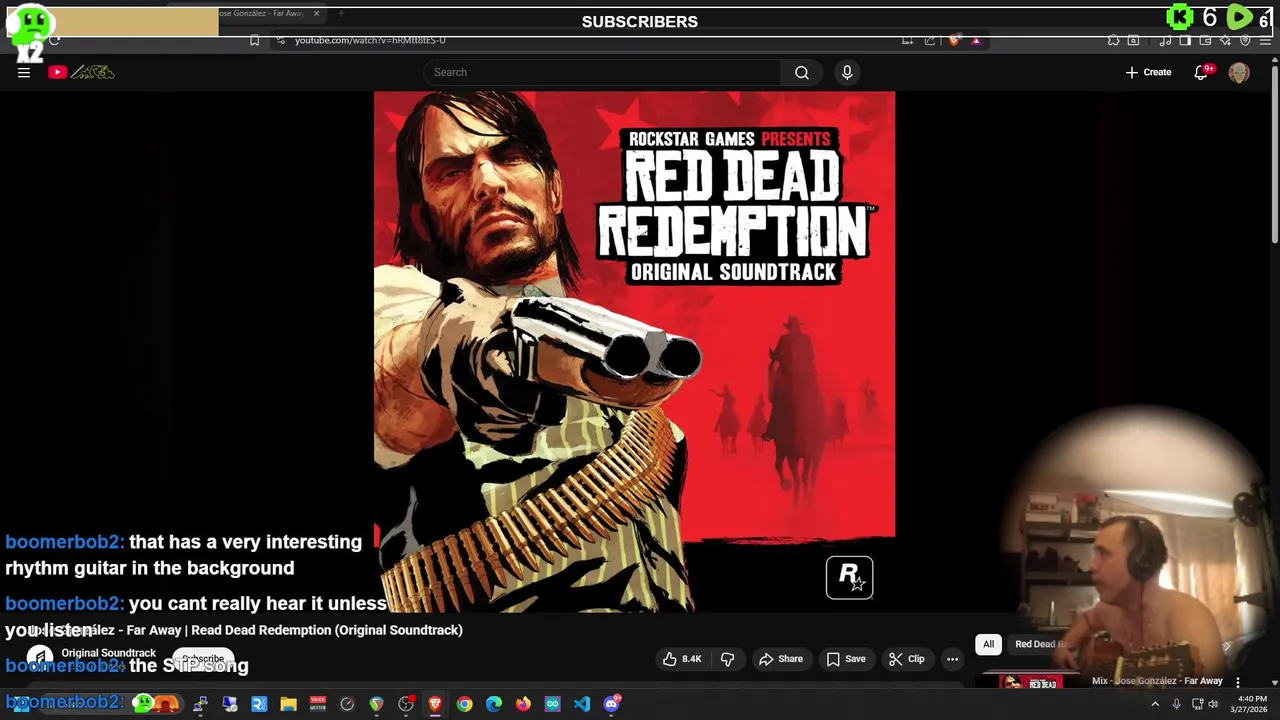Open the browser extensions puzzle icon
The width and height of the screenshot is (1280, 720).
[1113, 40]
